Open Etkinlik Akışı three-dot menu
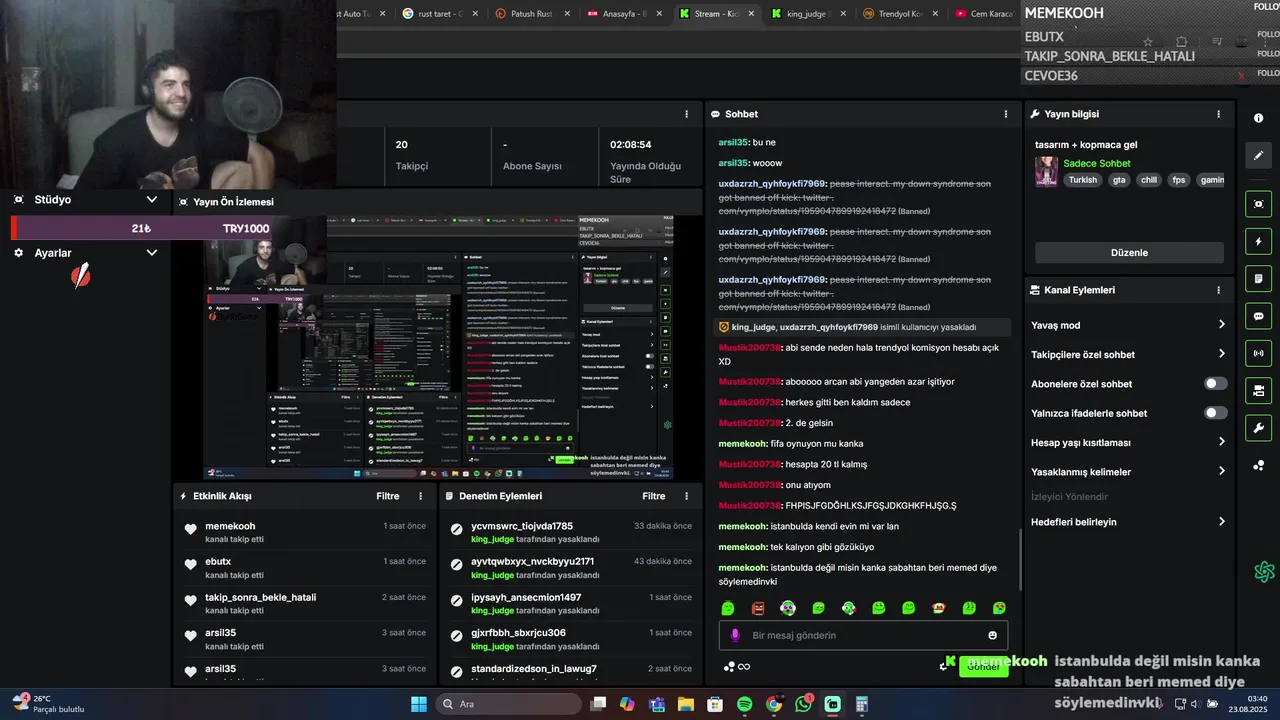Screen dimensions: 1280x720 tap(420, 496)
